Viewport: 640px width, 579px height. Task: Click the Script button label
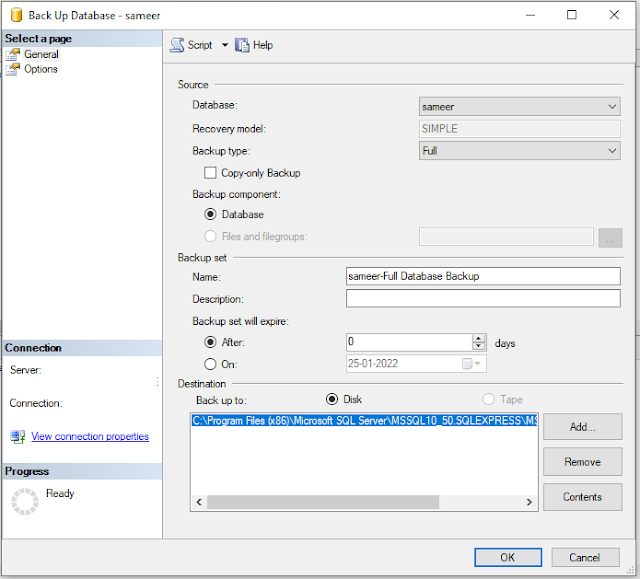pyautogui.click(x=200, y=45)
